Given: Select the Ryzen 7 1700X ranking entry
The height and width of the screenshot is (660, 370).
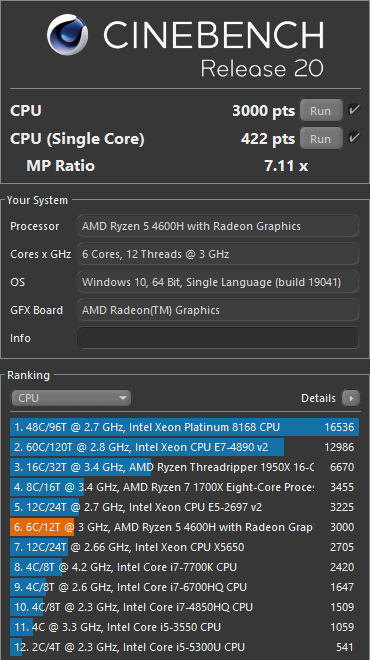Looking at the screenshot, I should 184,487.
